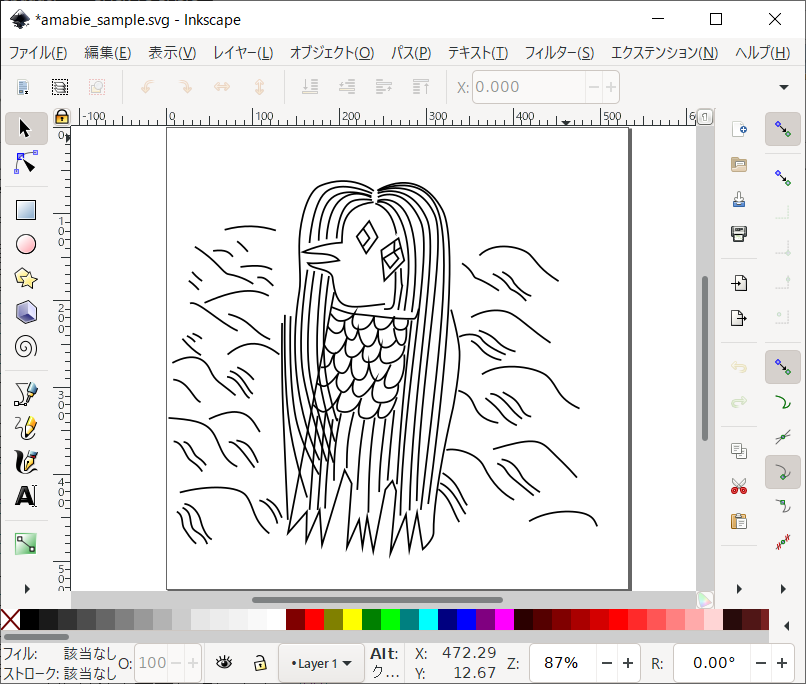Select the Star polygon tool
Viewport: 806px width, 684px height.
click(x=26, y=279)
